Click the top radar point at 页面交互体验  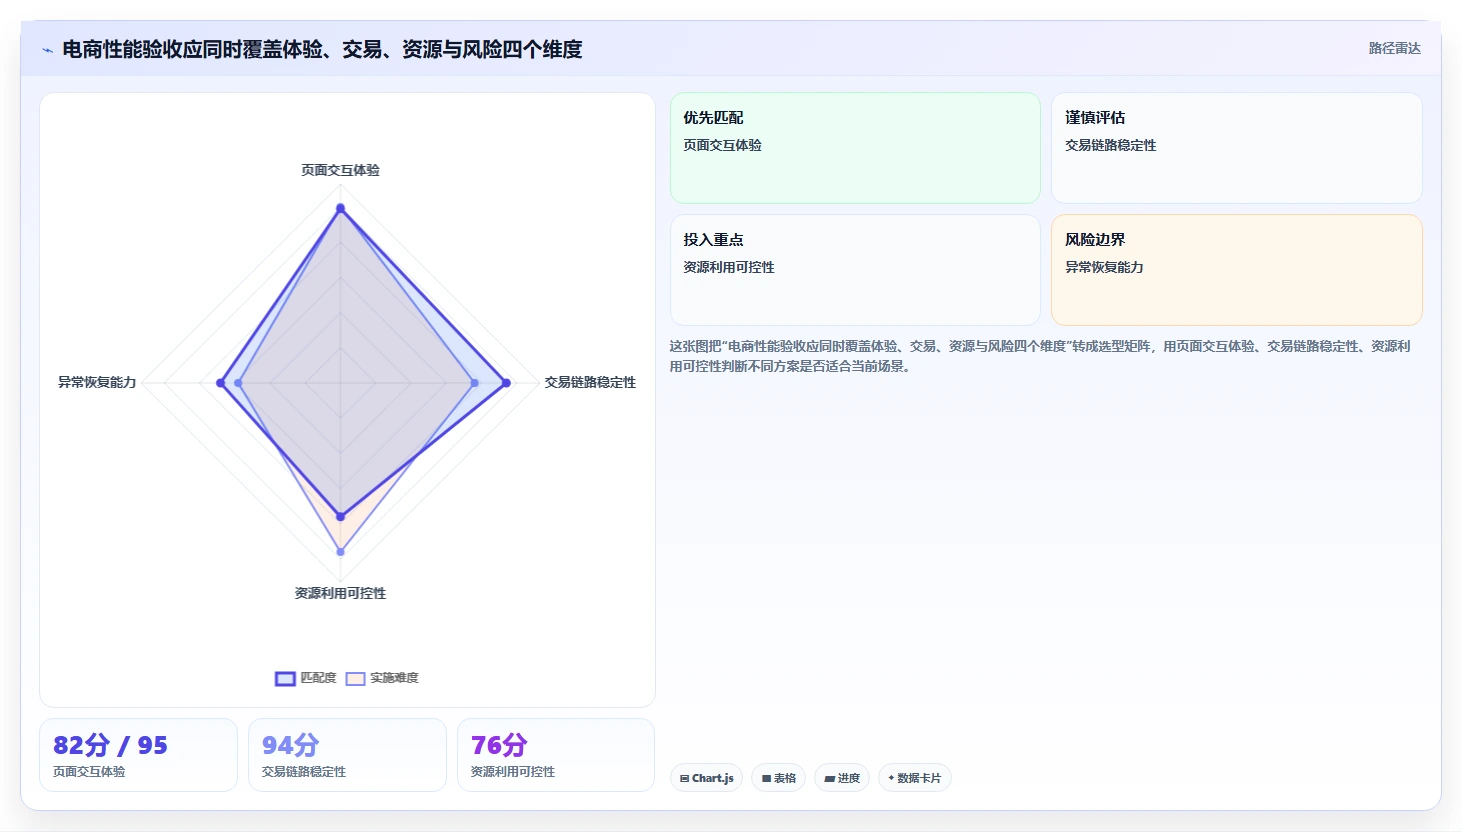pos(340,208)
